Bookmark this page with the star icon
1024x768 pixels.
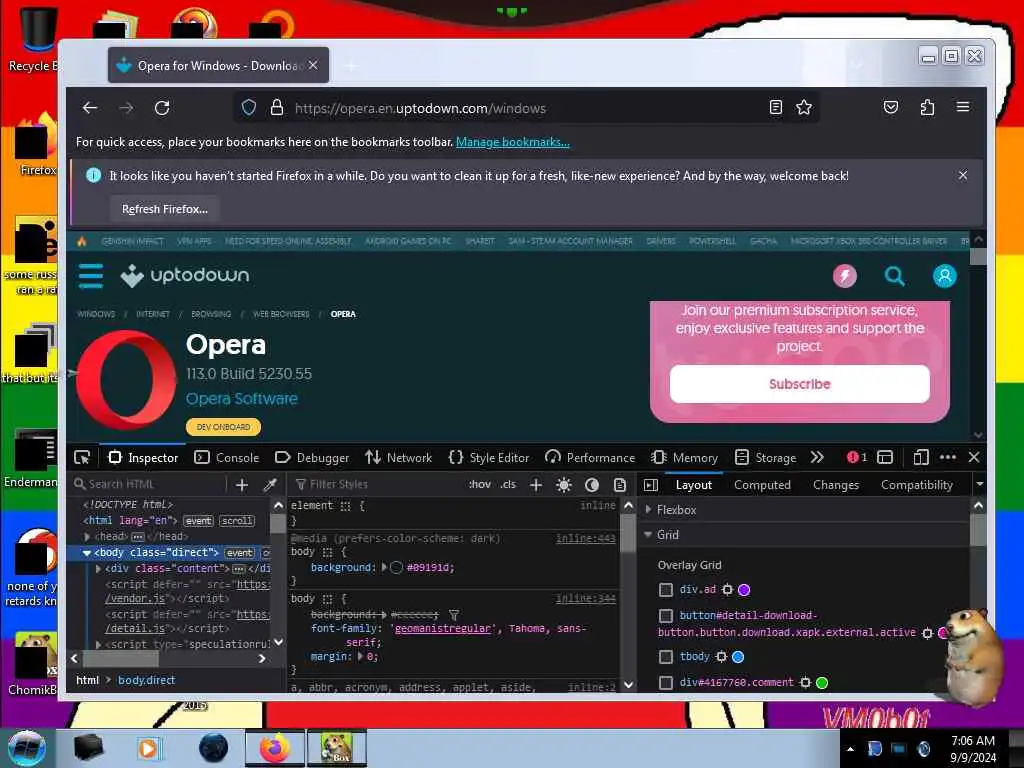click(x=804, y=107)
